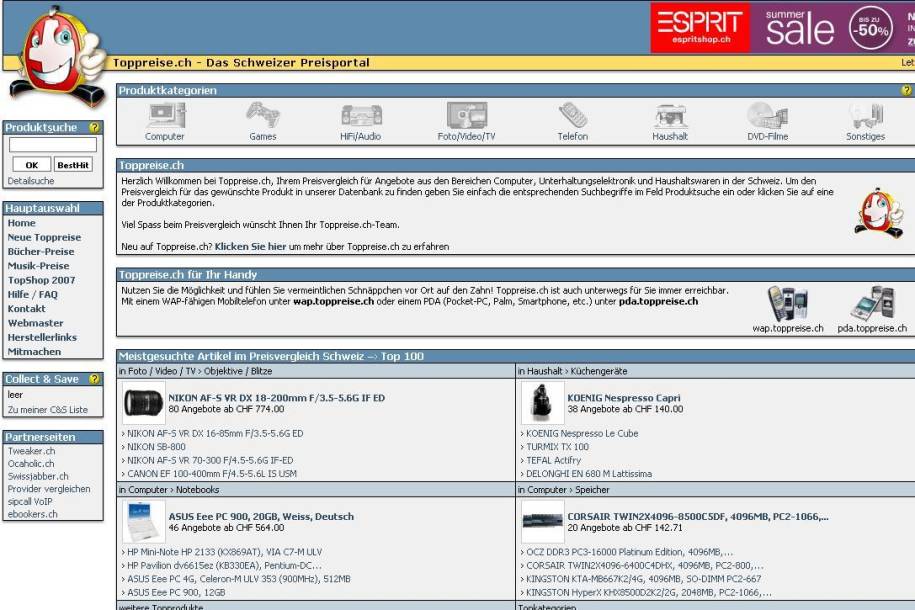Viewport: 915px width, 610px height.
Task: Open NIKON AF-S VR 70-300 link
Action: click(210, 460)
